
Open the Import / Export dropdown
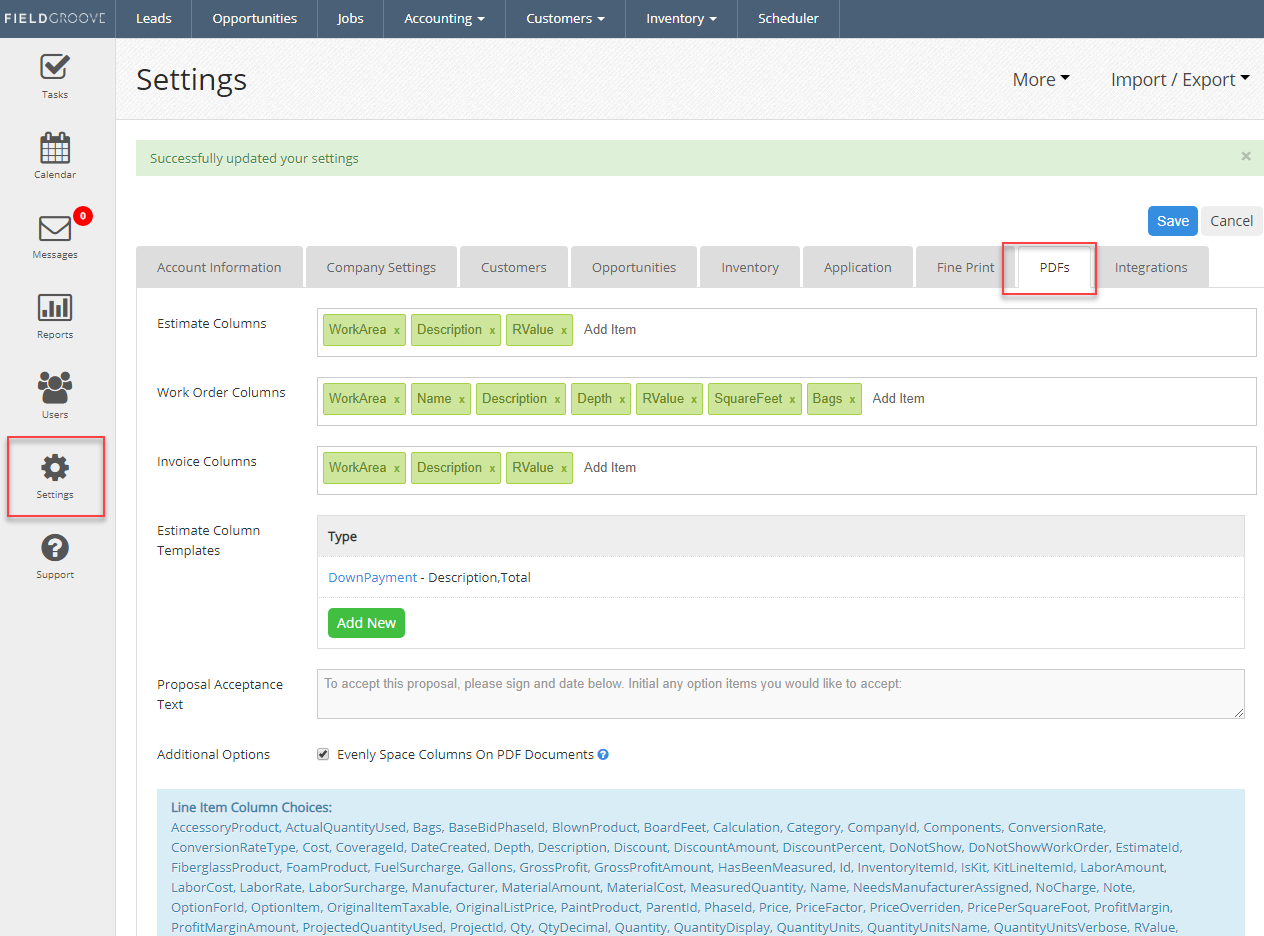click(1180, 80)
